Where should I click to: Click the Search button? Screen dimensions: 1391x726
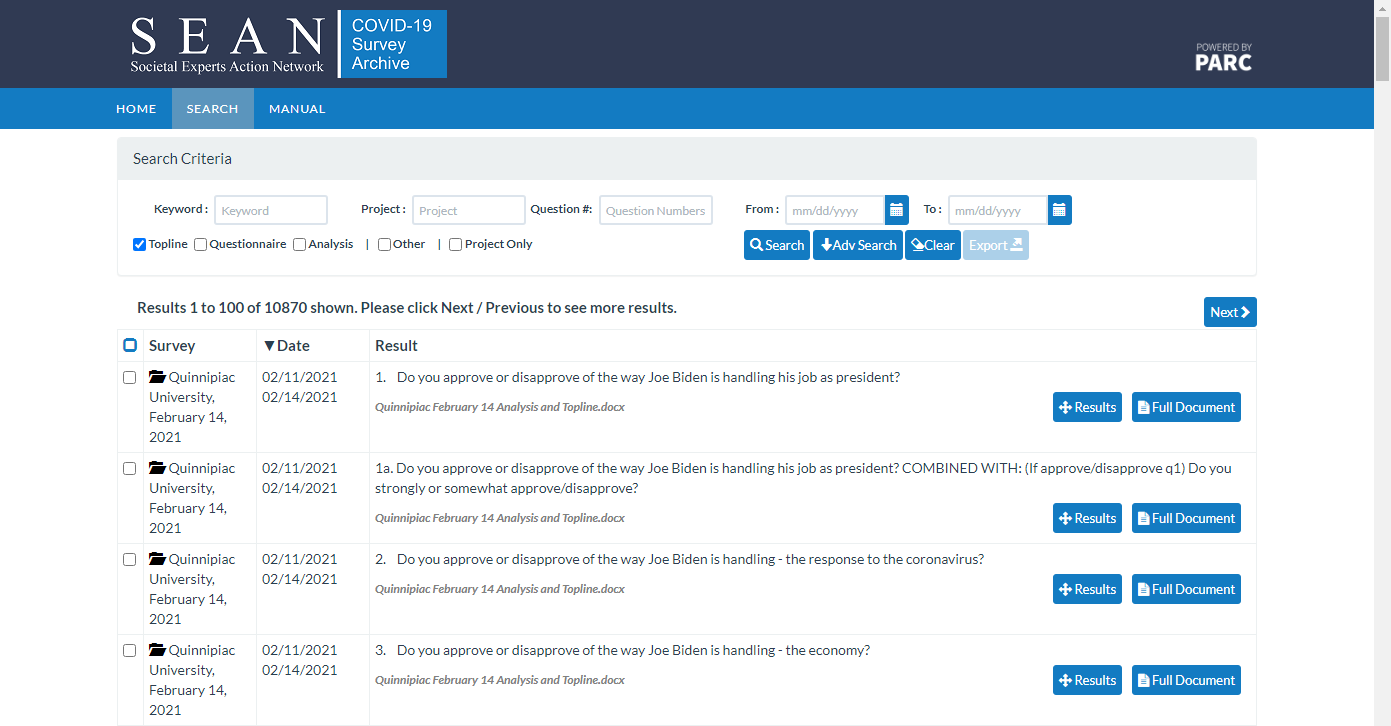(777, 245)
